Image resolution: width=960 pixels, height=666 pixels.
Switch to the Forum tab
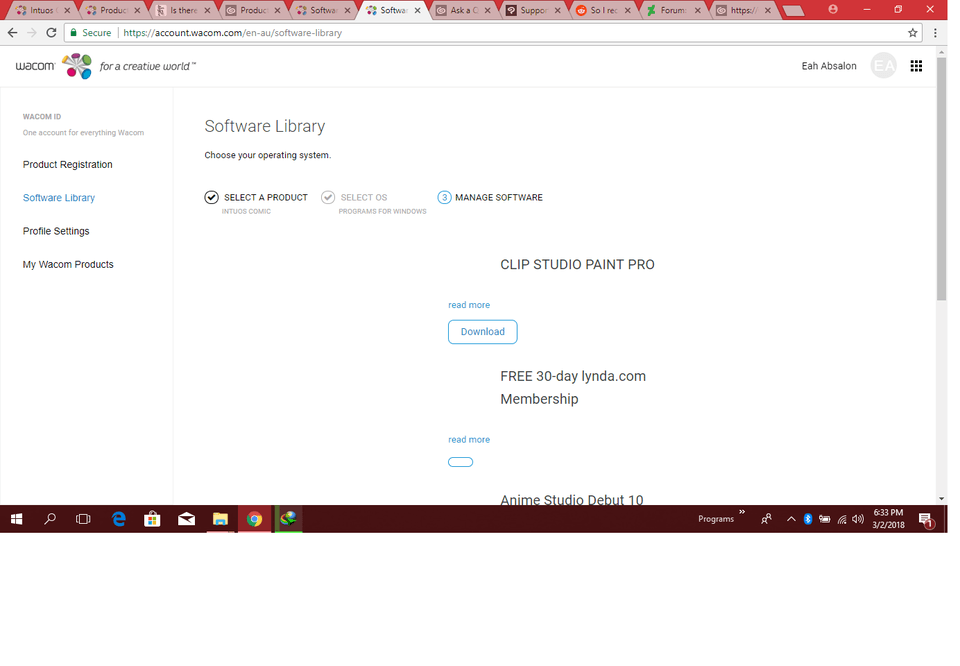coord(672,10)
